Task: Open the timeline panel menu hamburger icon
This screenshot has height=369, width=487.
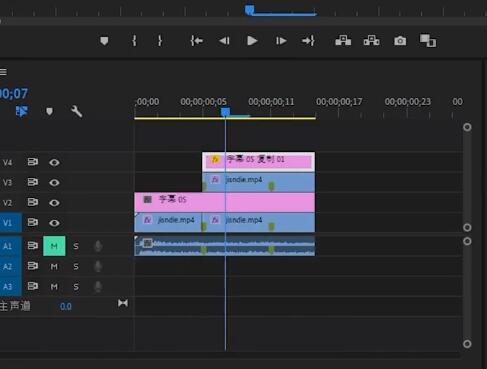Action: (3, 72)
